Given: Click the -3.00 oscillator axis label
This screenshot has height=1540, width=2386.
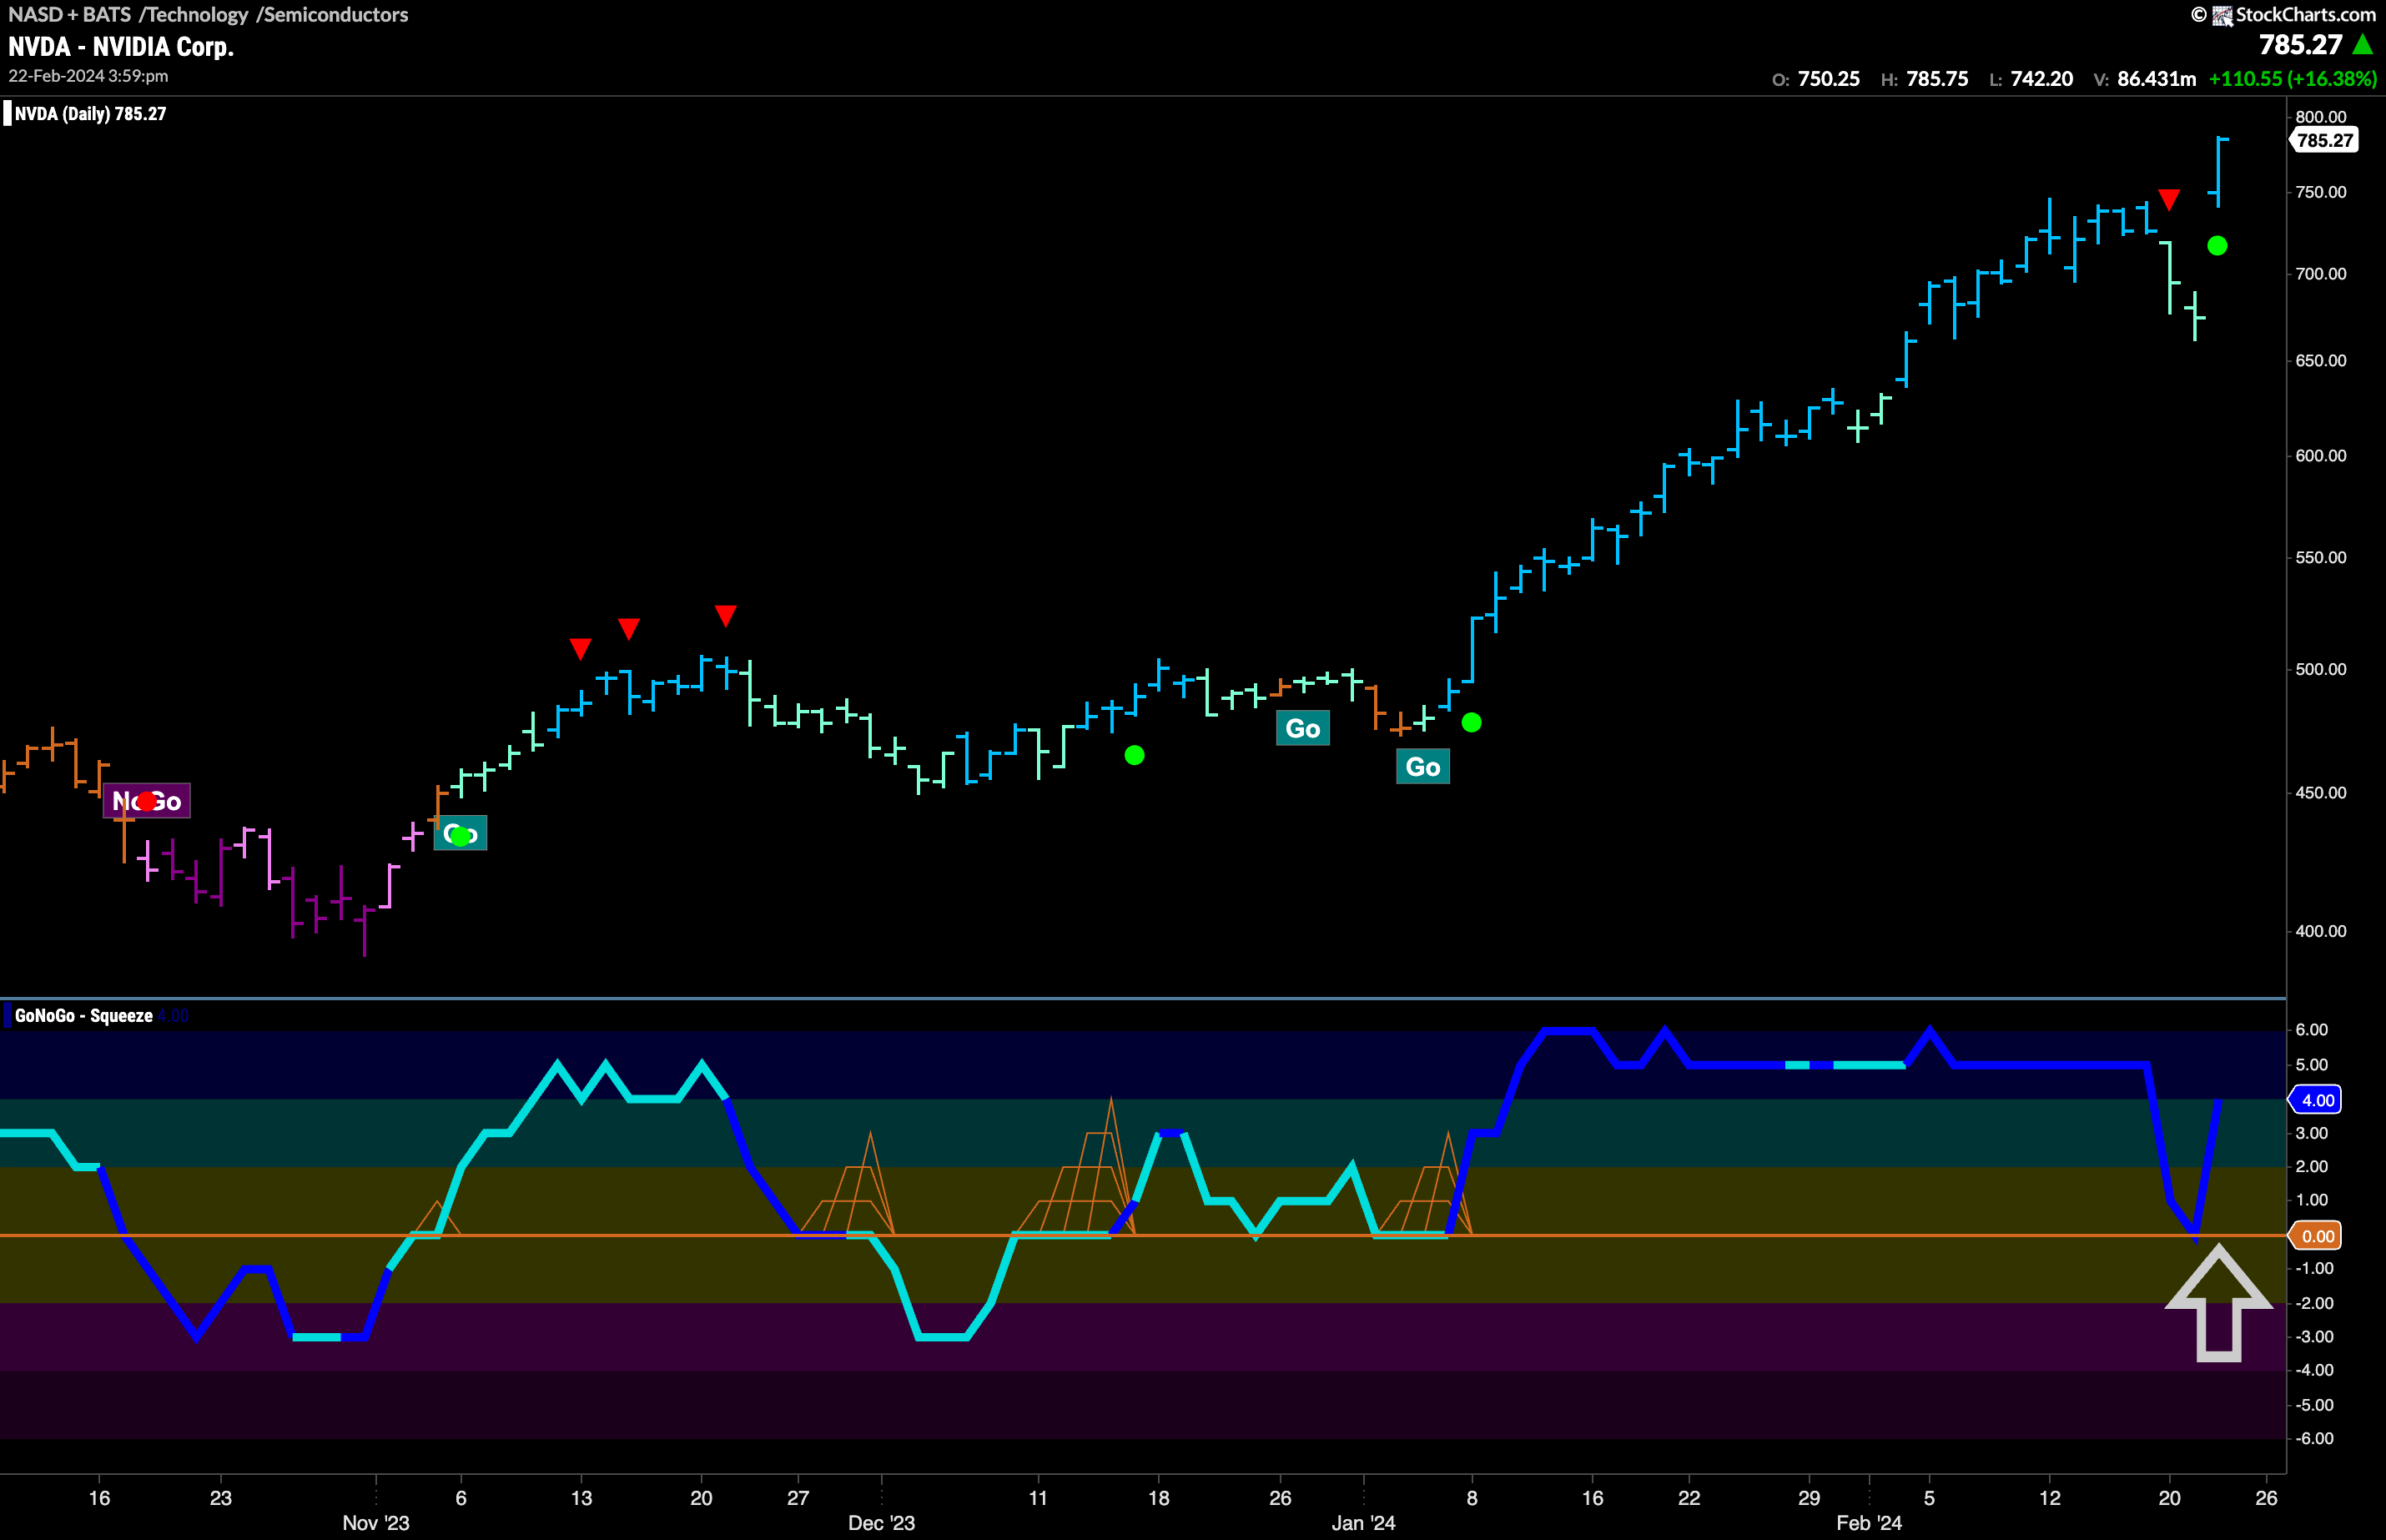Looking at the screenshot, I should tap(2314, 1337).
